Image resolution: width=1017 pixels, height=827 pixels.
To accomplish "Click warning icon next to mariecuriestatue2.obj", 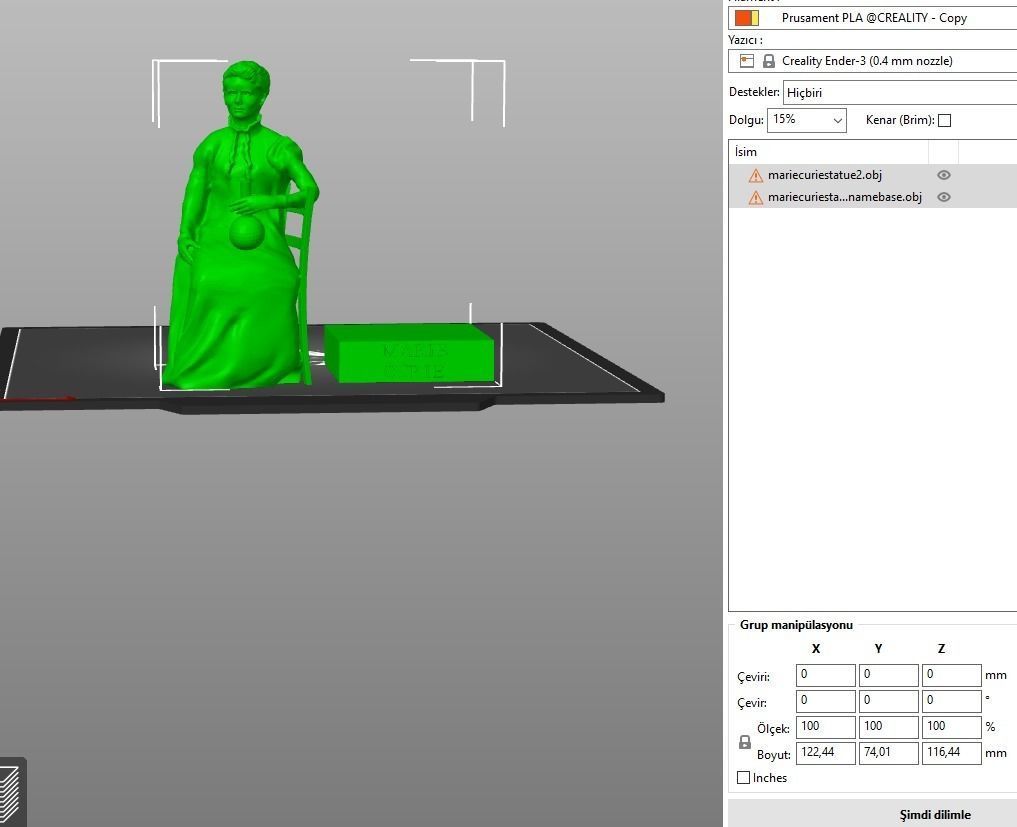I will click(x=756, y=176).
